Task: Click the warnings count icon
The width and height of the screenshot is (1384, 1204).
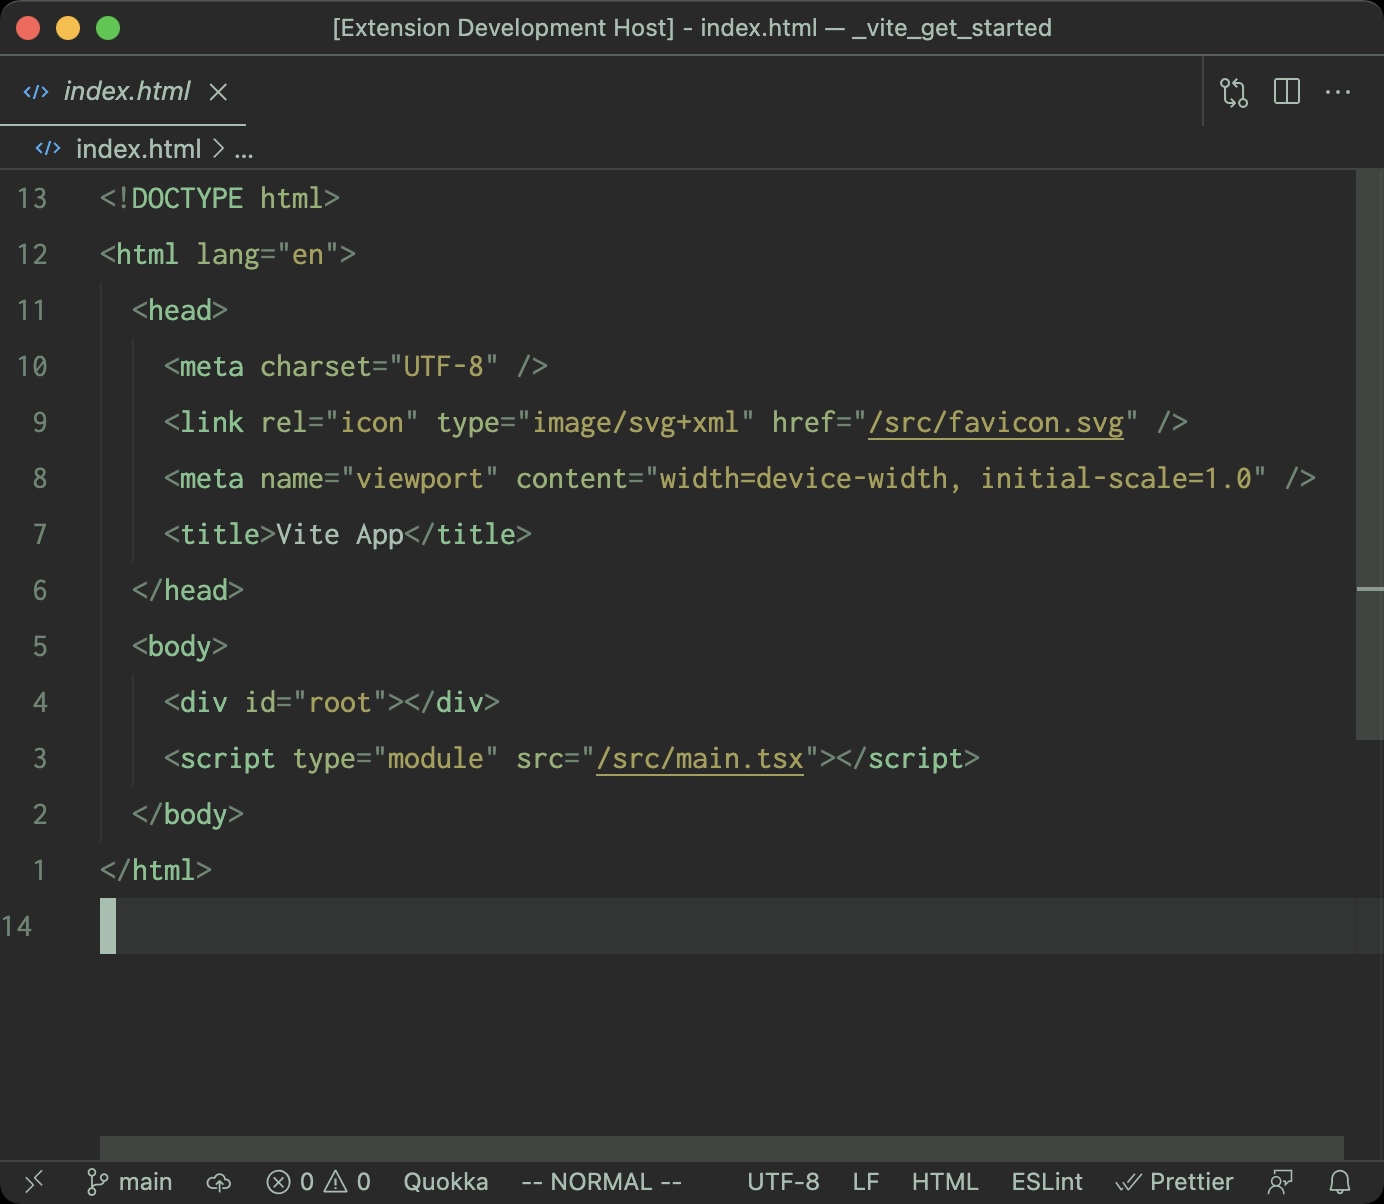Action: pos(347,1182)
